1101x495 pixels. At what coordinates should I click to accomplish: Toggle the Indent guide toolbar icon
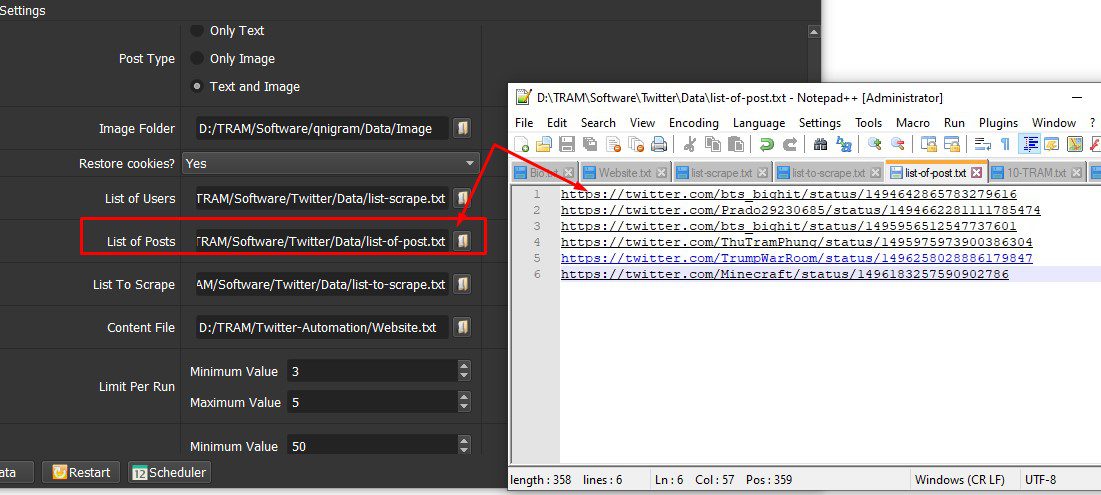[x=1029, y=145]
